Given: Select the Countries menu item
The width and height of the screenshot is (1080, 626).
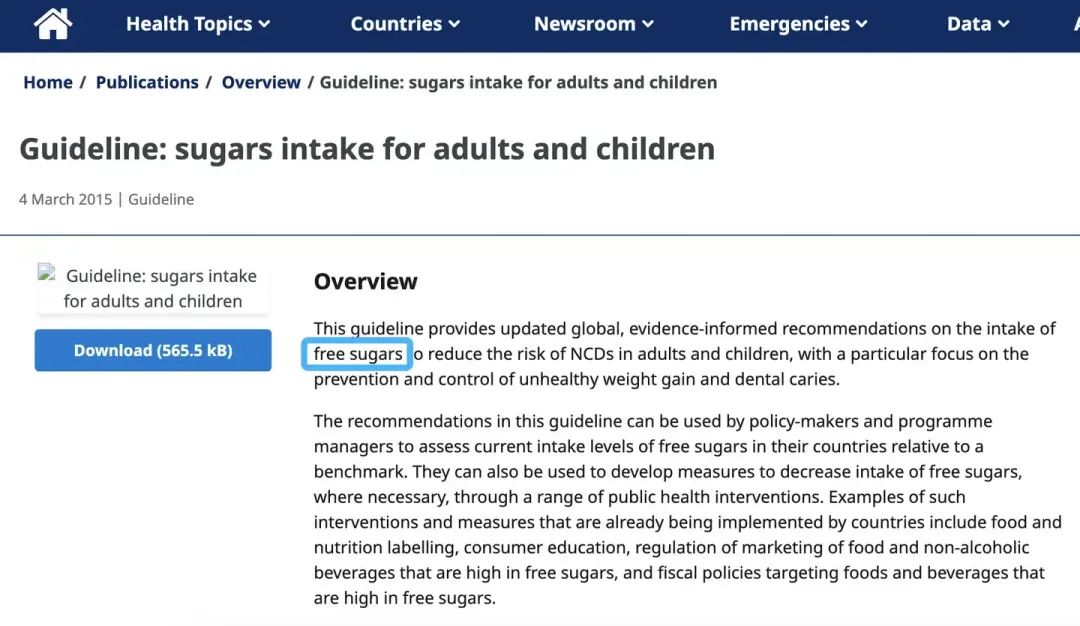Looking at the screenshot, I should [x=405, y=24].
